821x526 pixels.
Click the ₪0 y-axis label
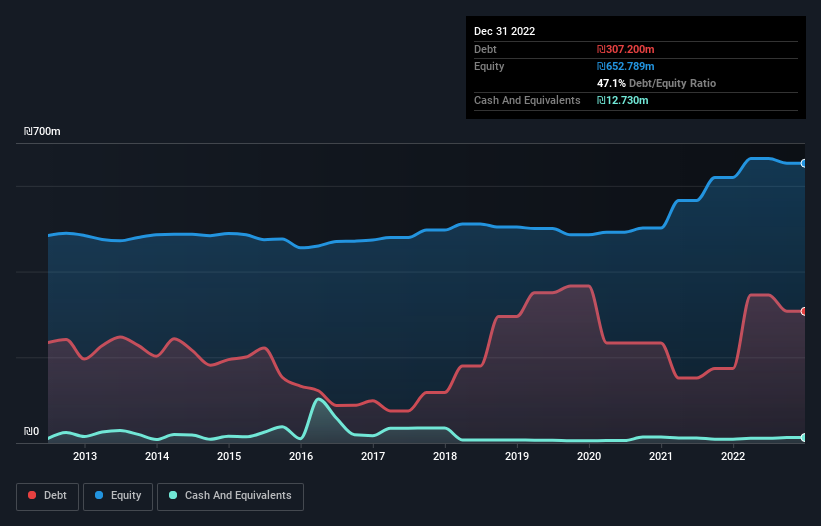31,431
